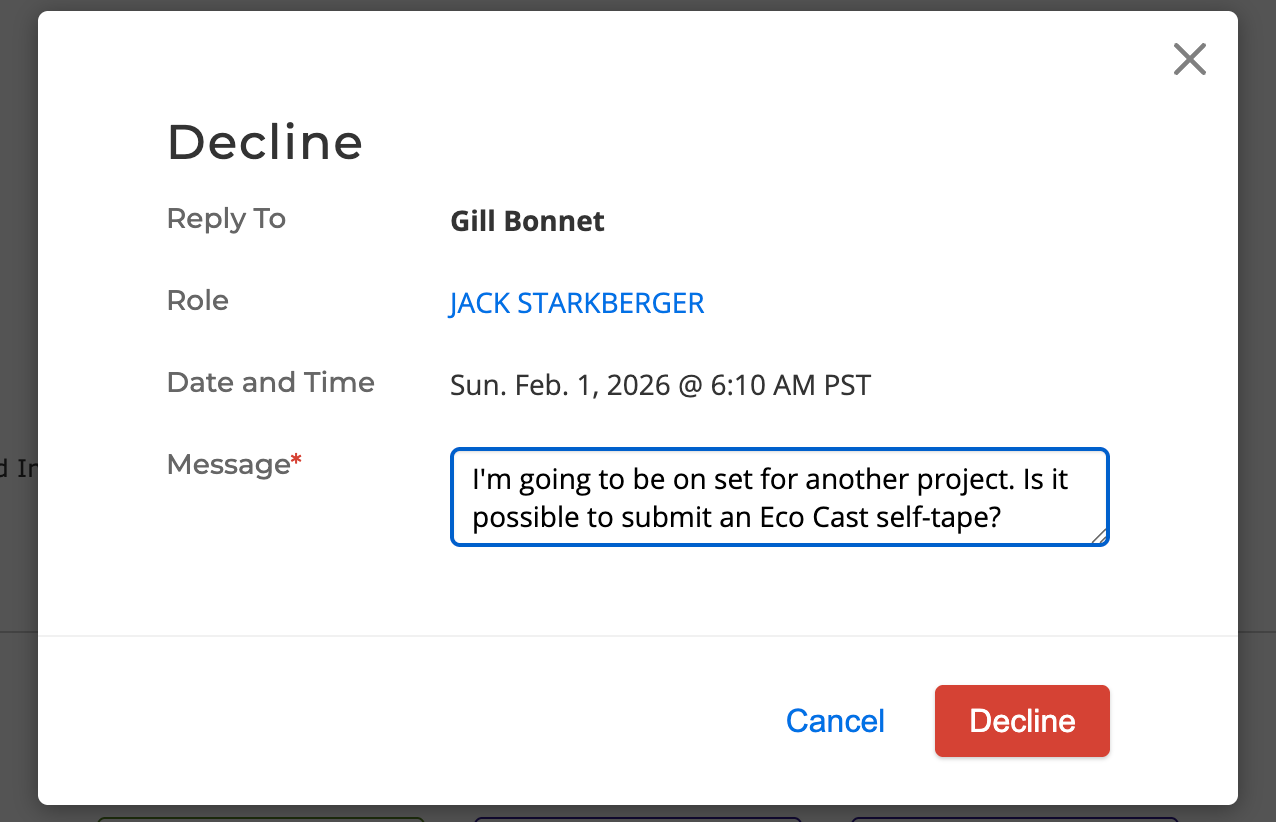
Task: Click the red required asterisk beside Message
Action: tap(296, 462)
